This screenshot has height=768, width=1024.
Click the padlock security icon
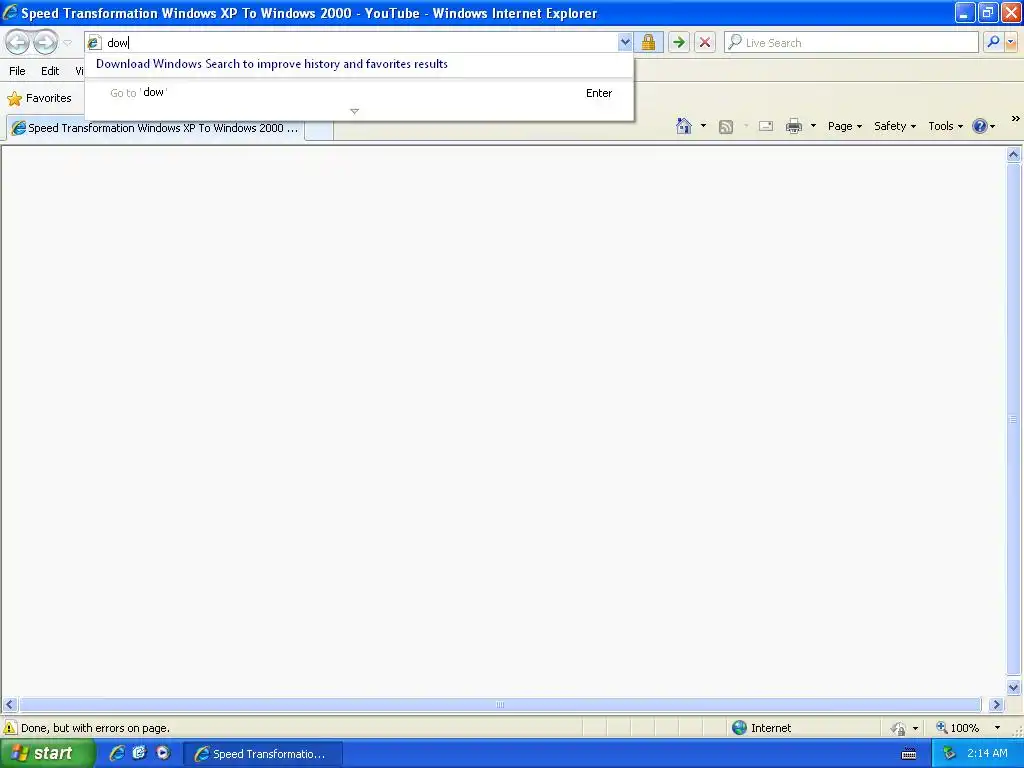coord(648,42)
